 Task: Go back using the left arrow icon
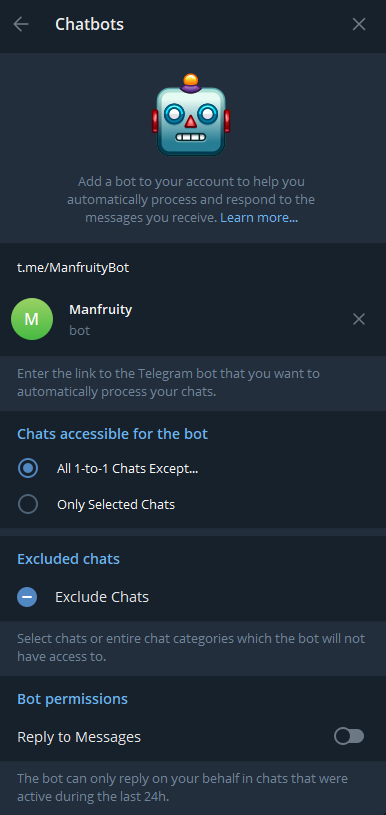[21, 24]
